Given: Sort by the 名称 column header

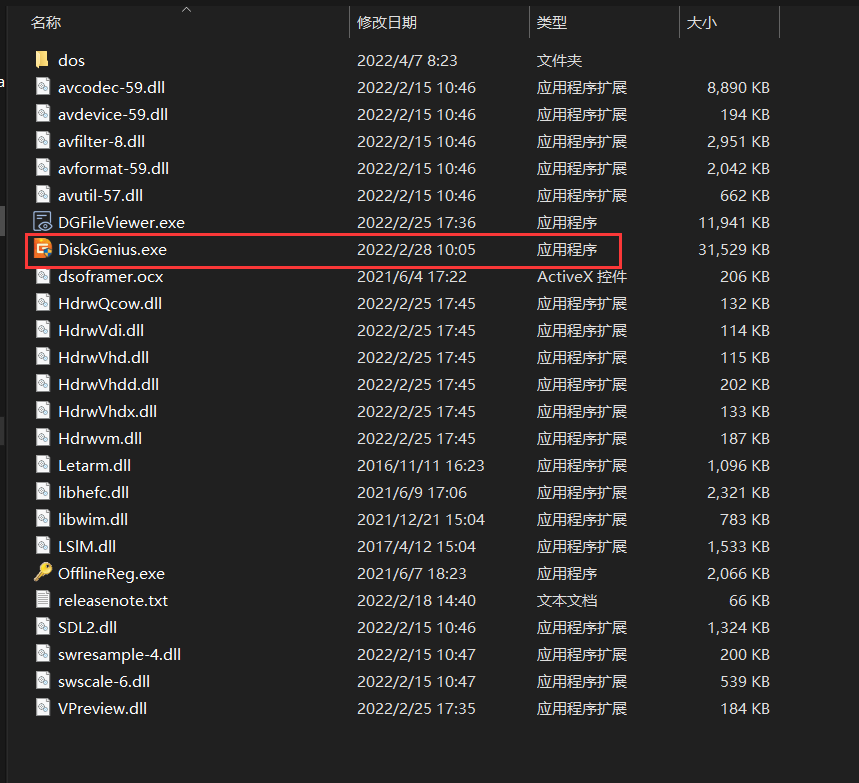Looking at the screenshot, I should [x=46, y=22].
